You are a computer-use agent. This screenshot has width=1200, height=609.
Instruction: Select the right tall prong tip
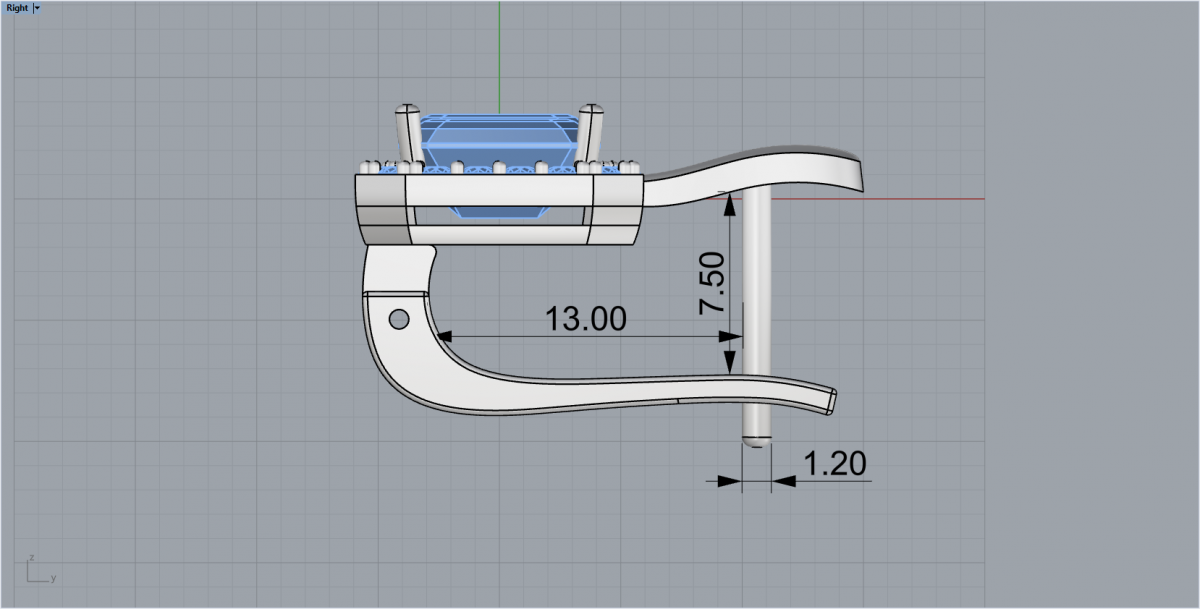591,109
